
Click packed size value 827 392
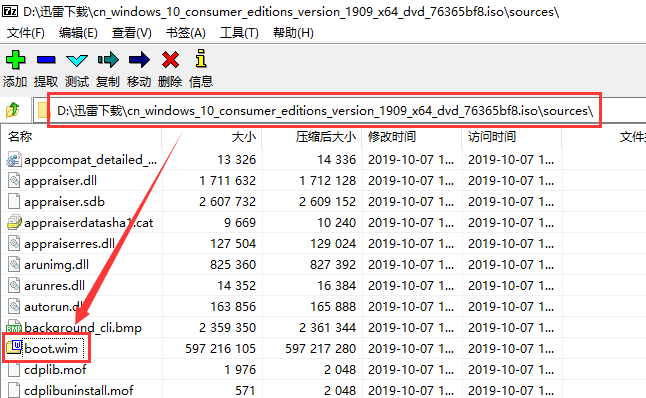tap(333, 265)
